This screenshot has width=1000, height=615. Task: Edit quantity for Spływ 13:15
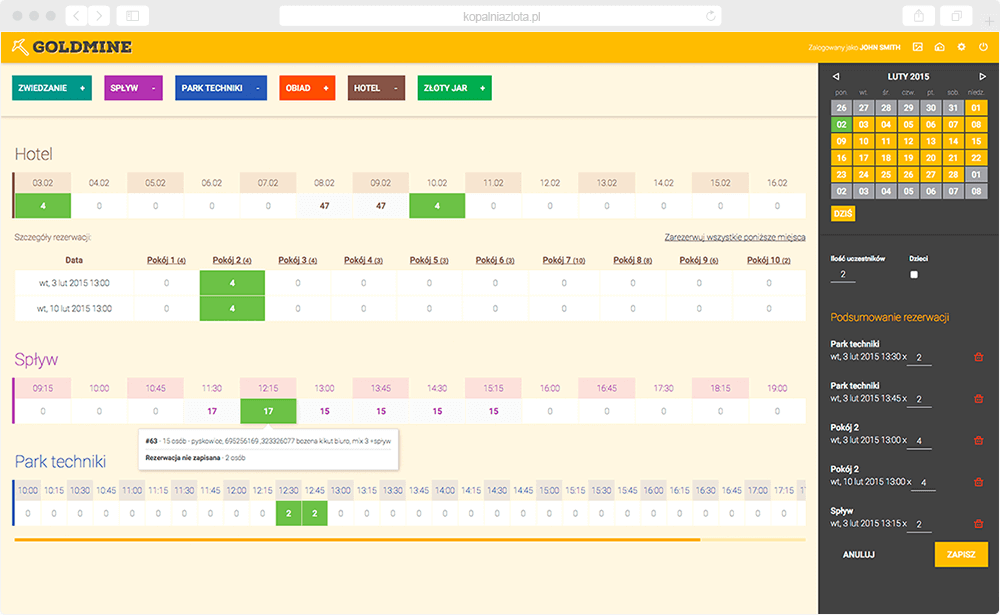coord(919,524)
